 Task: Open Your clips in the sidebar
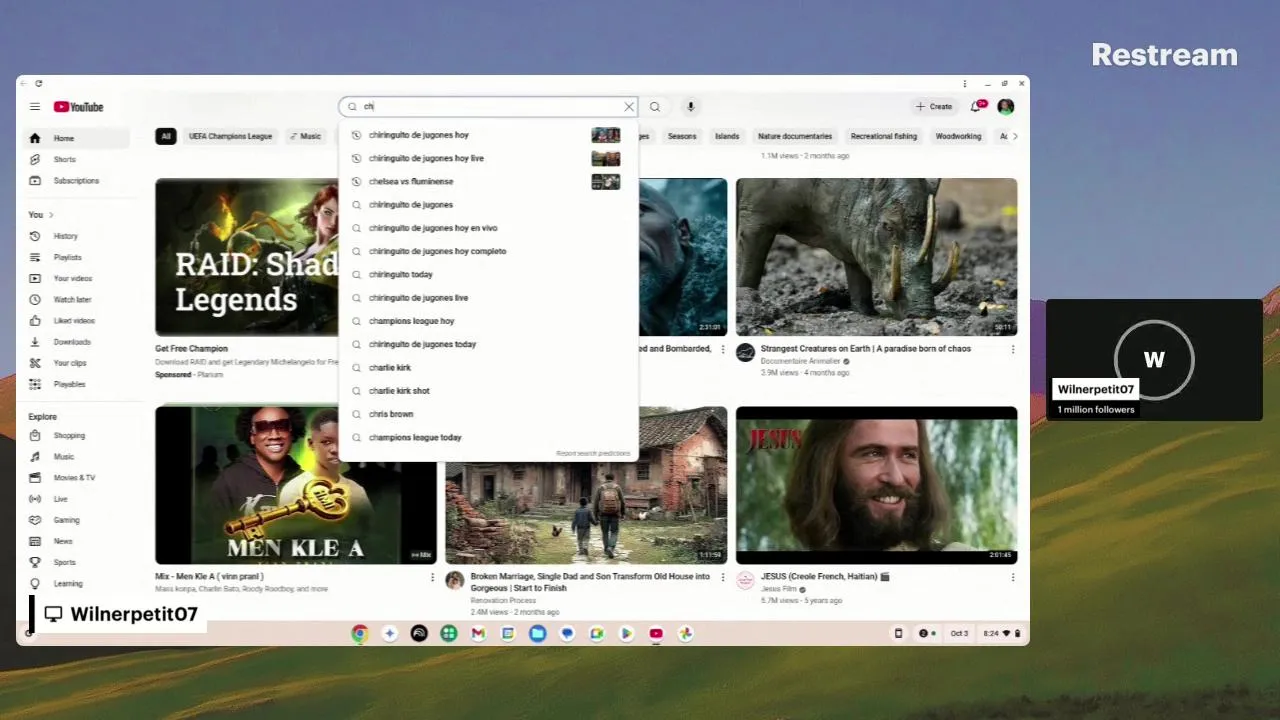coord(76,363)
